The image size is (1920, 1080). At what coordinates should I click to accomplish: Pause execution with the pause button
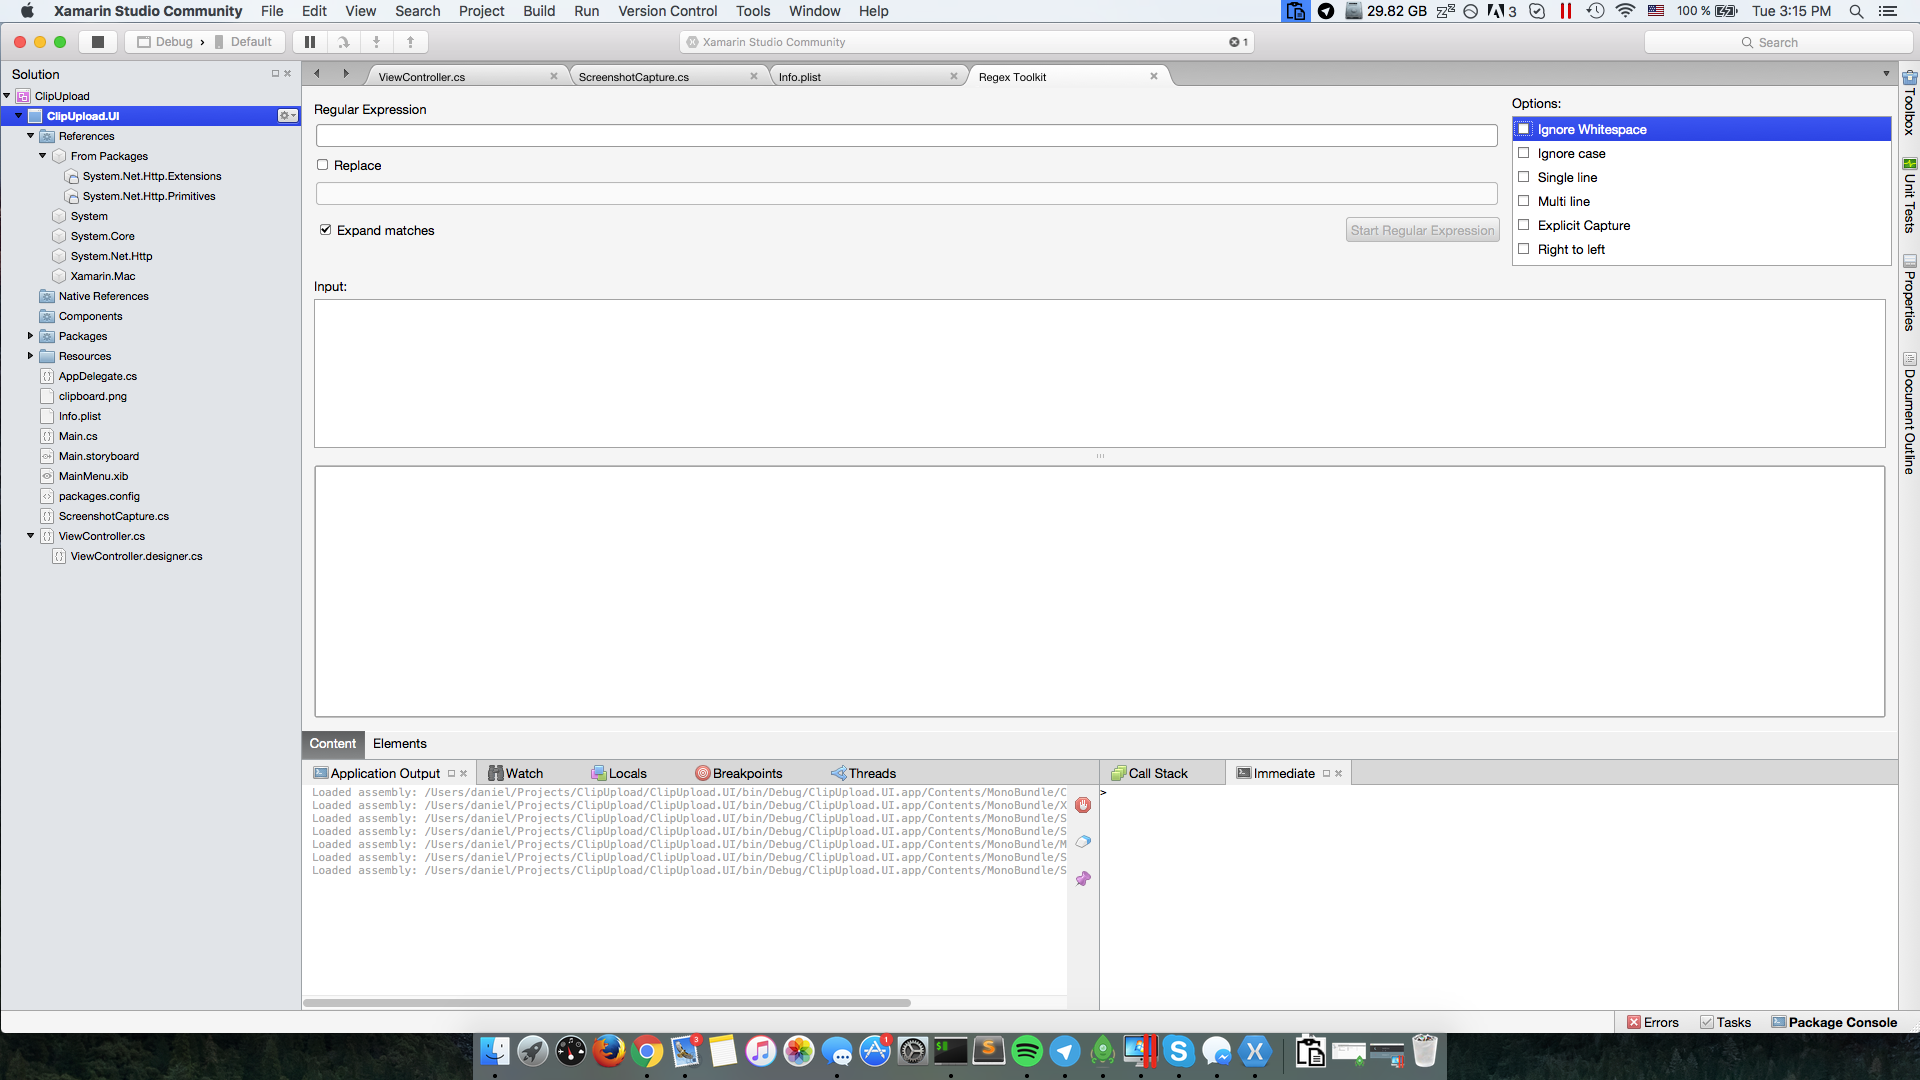[310, 42]
